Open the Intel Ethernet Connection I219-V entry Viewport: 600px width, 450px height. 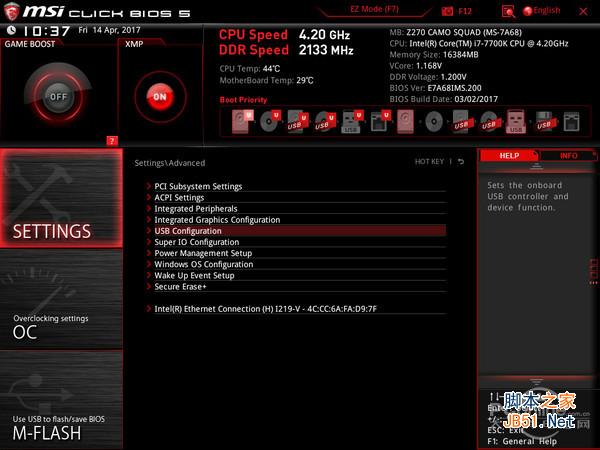click(x=296, y=309)
